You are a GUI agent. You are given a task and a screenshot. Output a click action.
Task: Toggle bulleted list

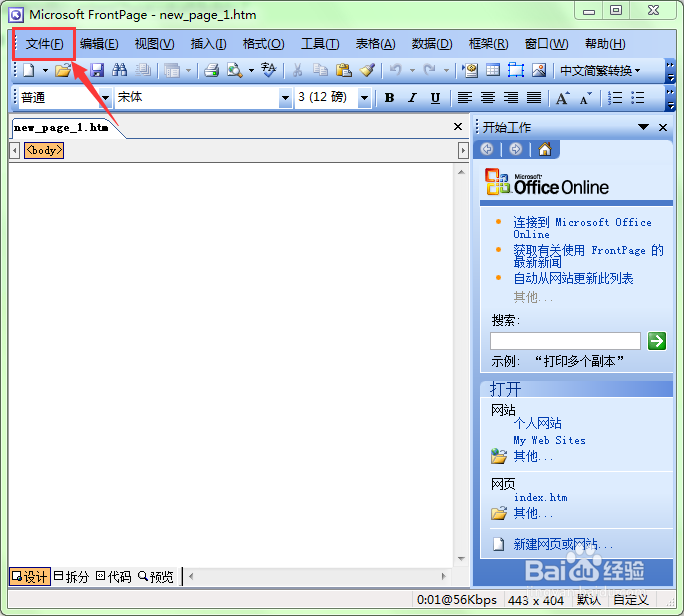[x=637, y=97]
